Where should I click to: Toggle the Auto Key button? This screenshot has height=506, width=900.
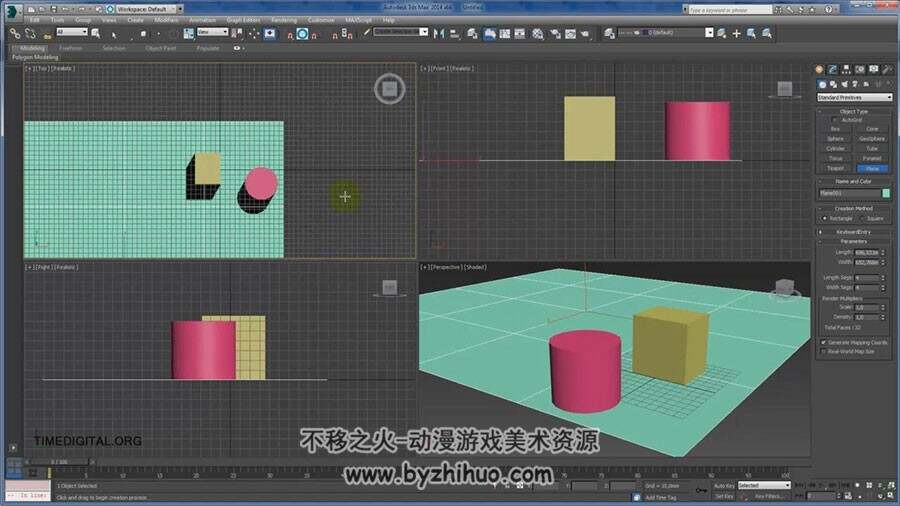[x=724, y=486]
